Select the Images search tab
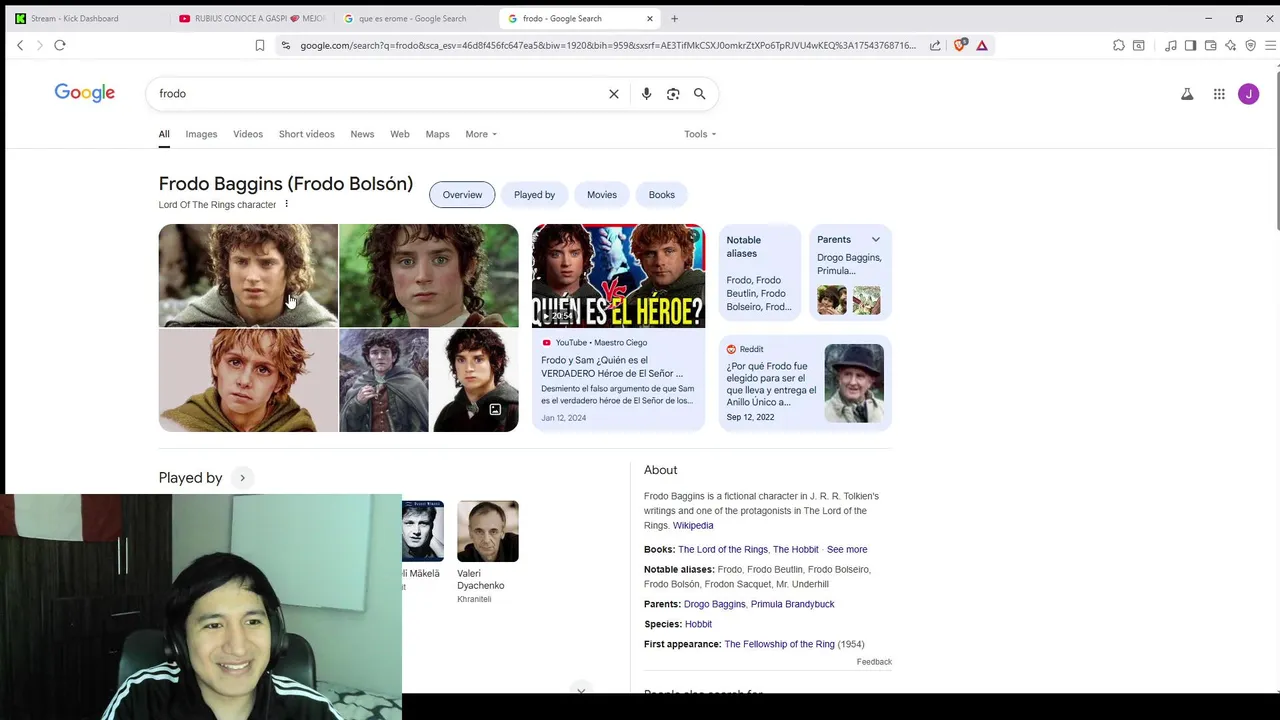1280x720 pixels. (201, 134)
